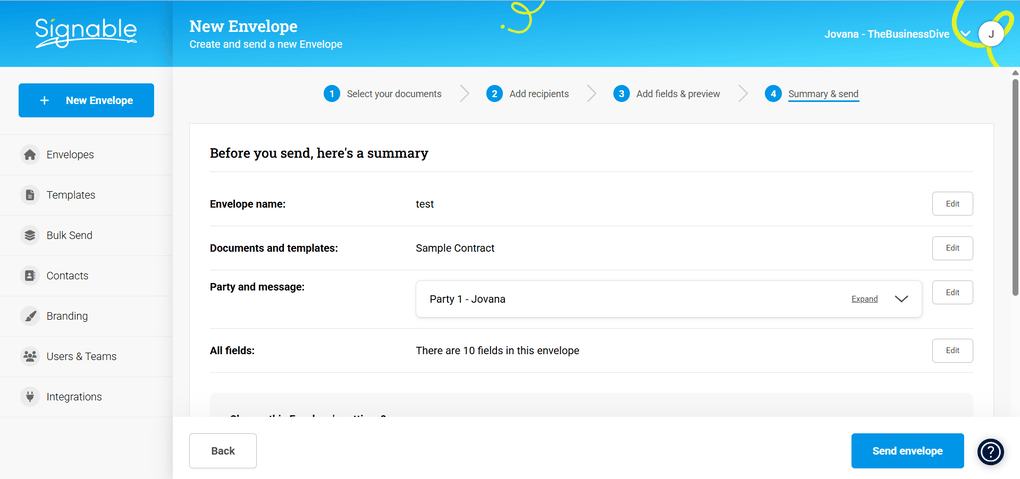Open the help question mark widget
This screenshot has height=479, width=1020.
coord(991,451)
